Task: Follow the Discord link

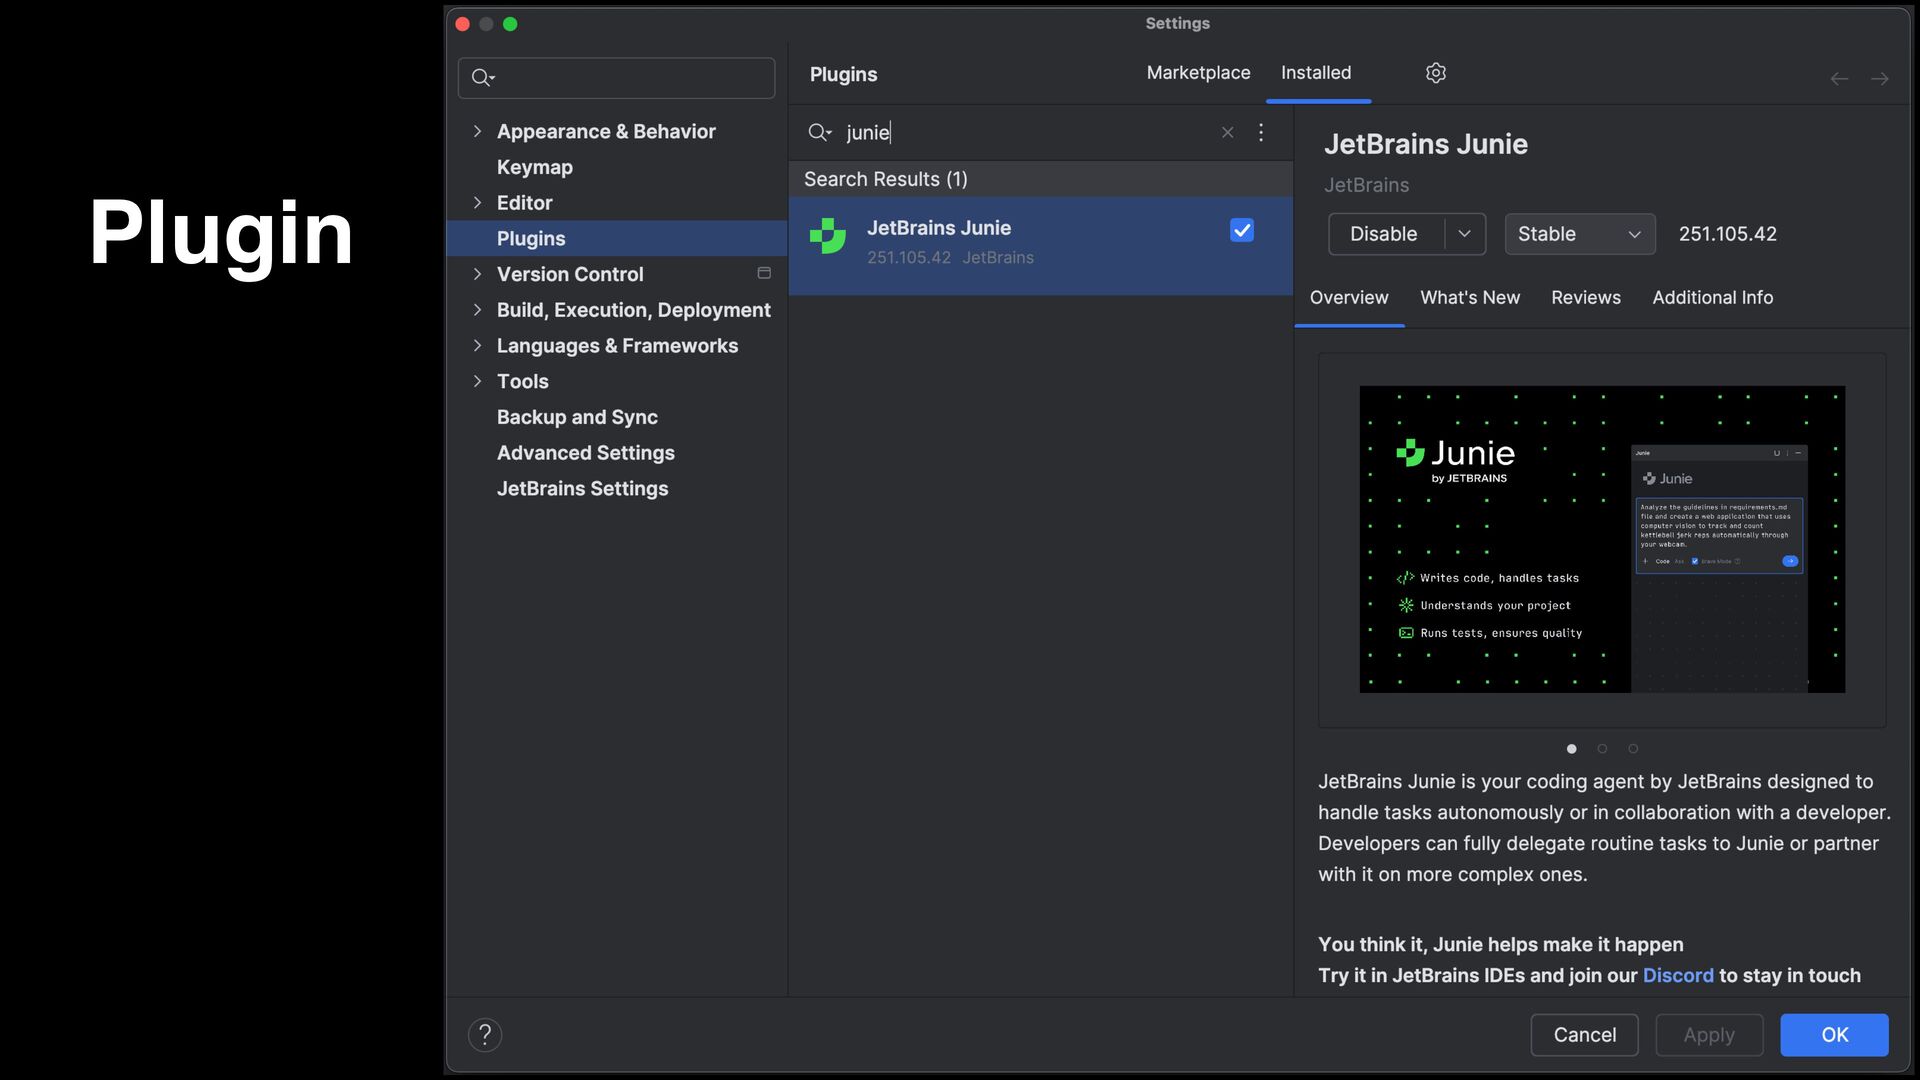Action: click(1677, 975)
